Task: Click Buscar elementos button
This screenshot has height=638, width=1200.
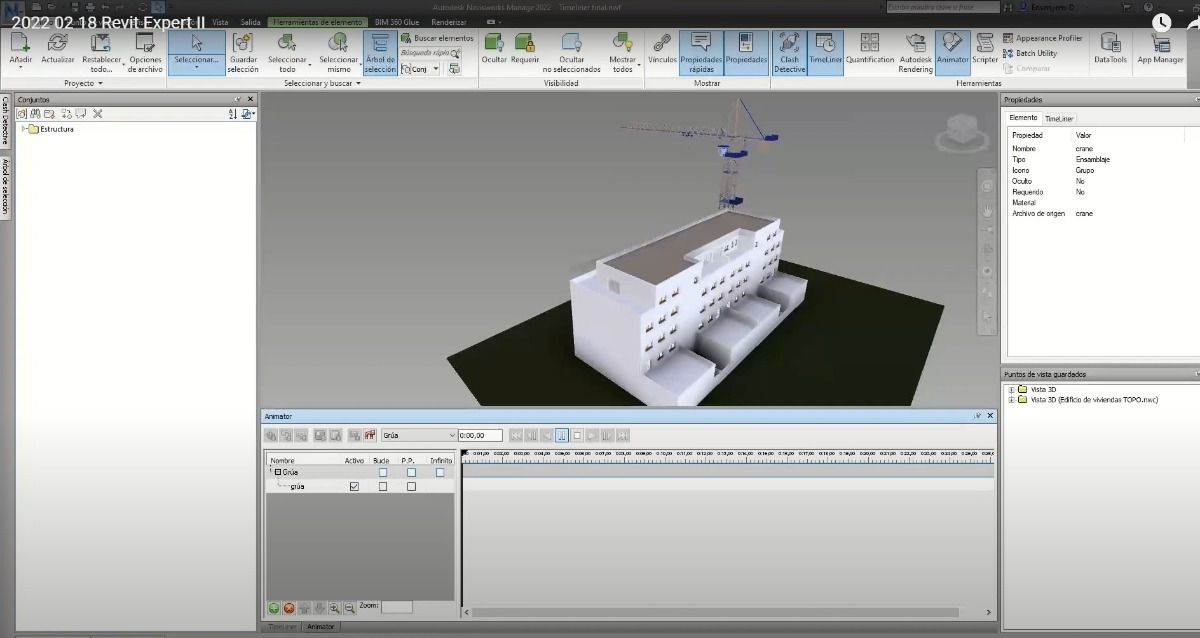Action: pyautogui.click(x=437, y=38)
